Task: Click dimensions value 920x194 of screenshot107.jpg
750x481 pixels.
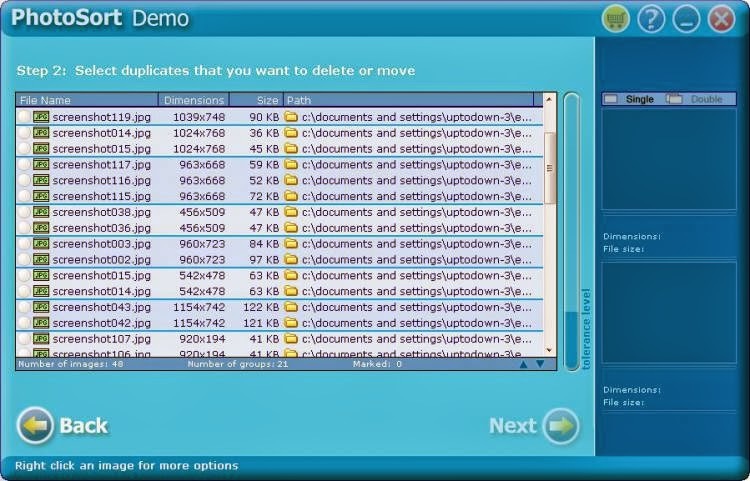Action: pos(202,339)
